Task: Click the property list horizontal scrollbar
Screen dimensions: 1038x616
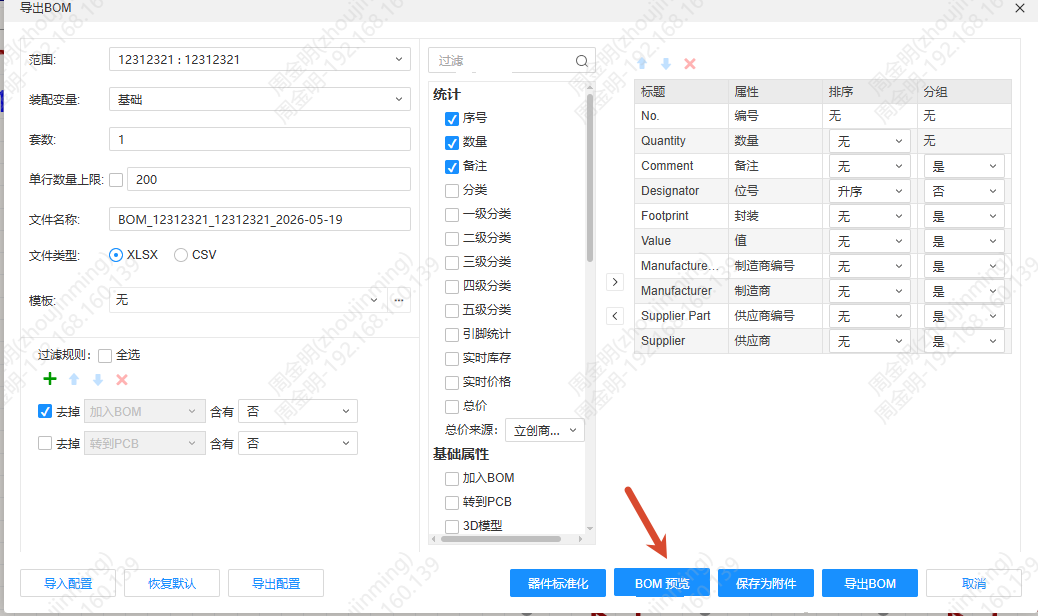Action: point(500,539)
